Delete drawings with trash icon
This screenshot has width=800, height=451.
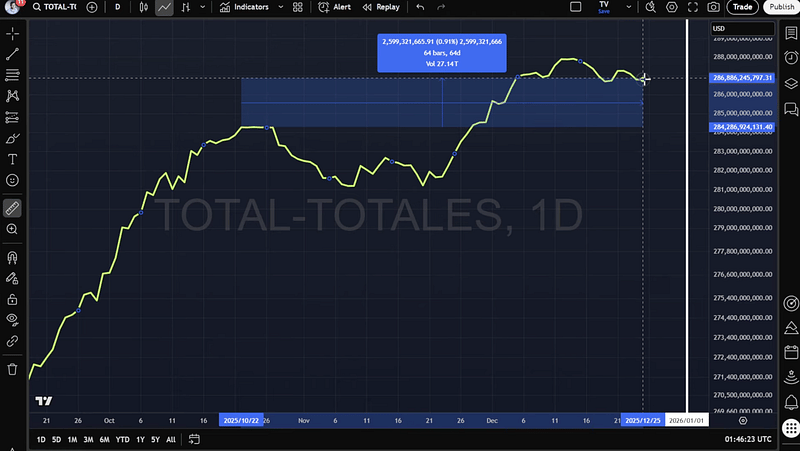[12, 369]
